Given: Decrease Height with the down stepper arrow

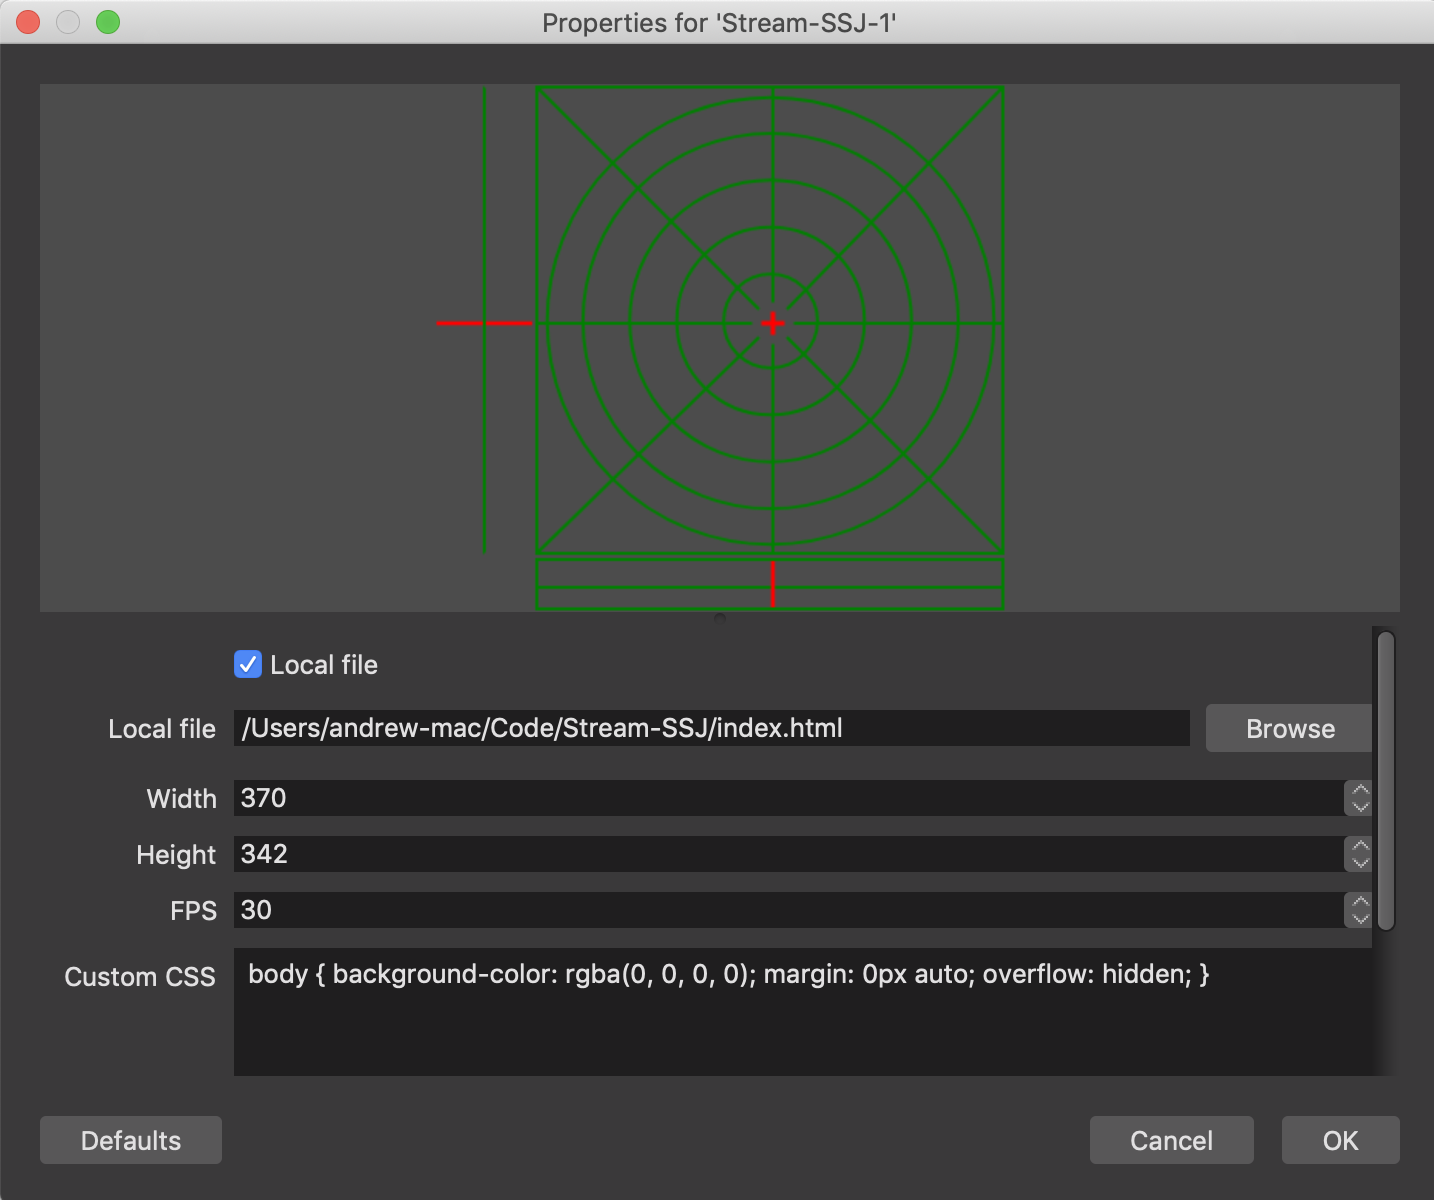Looking at the screenshot, I should point(1360,862).
